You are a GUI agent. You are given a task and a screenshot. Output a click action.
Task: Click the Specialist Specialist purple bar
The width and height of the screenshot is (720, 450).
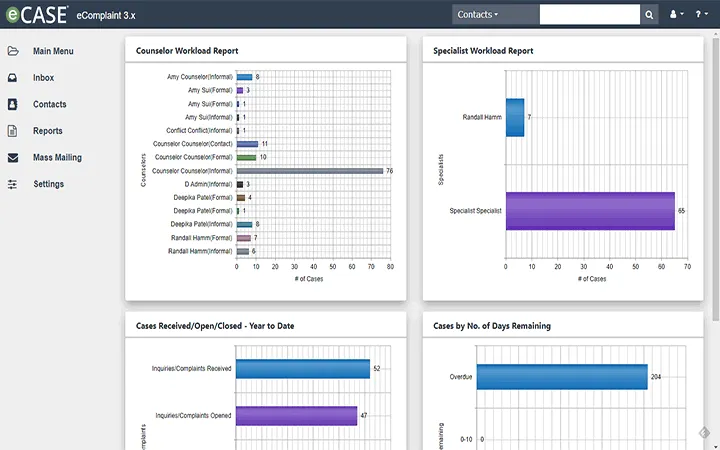(x=590, y=211)
